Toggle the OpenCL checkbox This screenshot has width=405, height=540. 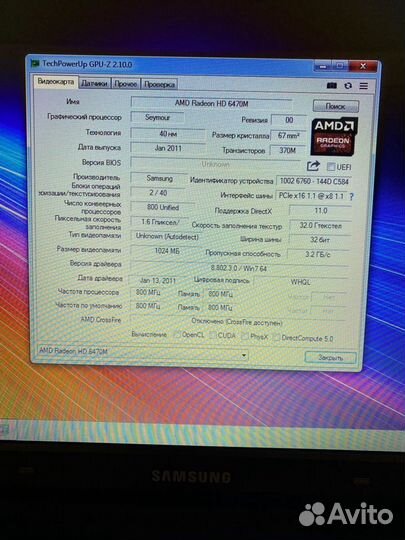(x=177, y=334)
